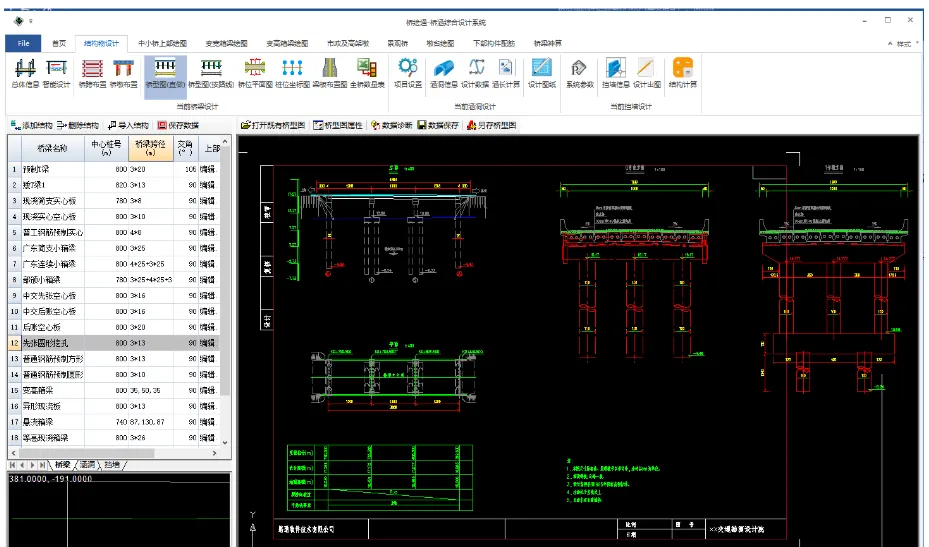Click 打开既有桥型图 open existing drawing
The width and height of the screenshot is (929, 547).
tap(273, 125)
